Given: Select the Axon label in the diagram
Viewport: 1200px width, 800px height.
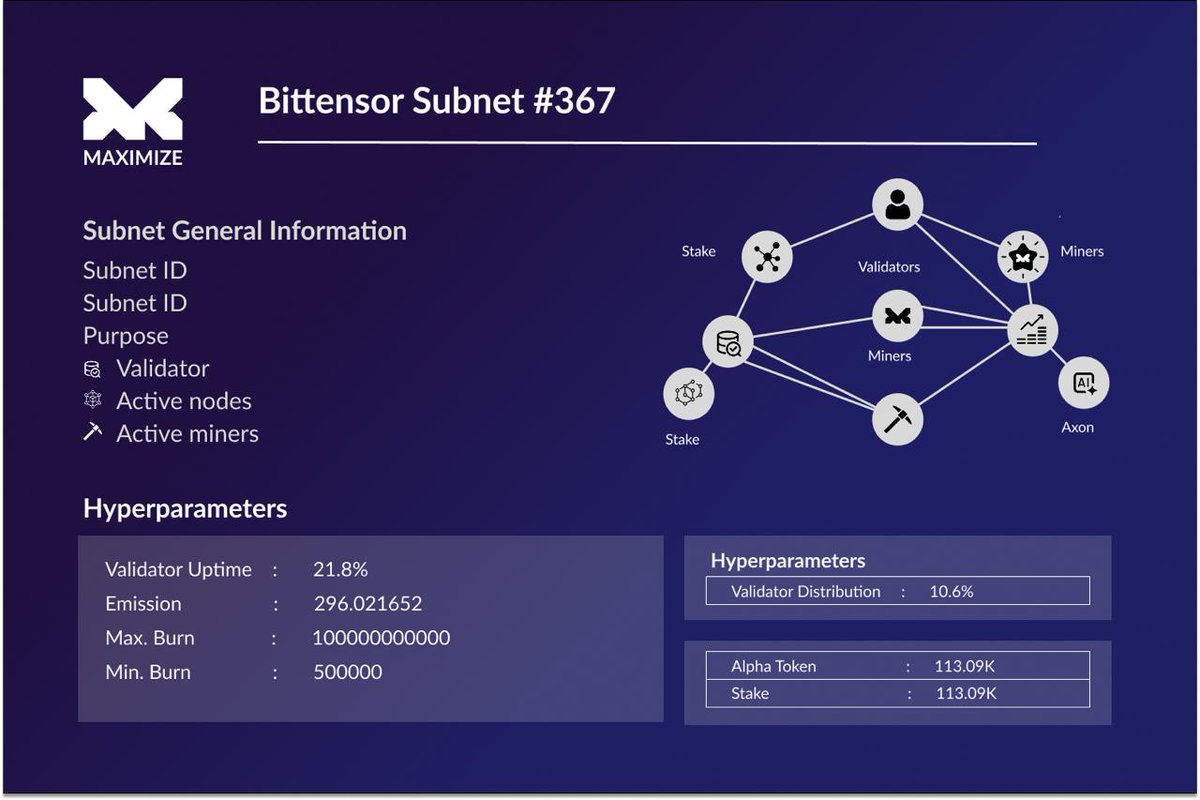Looking at the screenshot, I should (1078, 427).
